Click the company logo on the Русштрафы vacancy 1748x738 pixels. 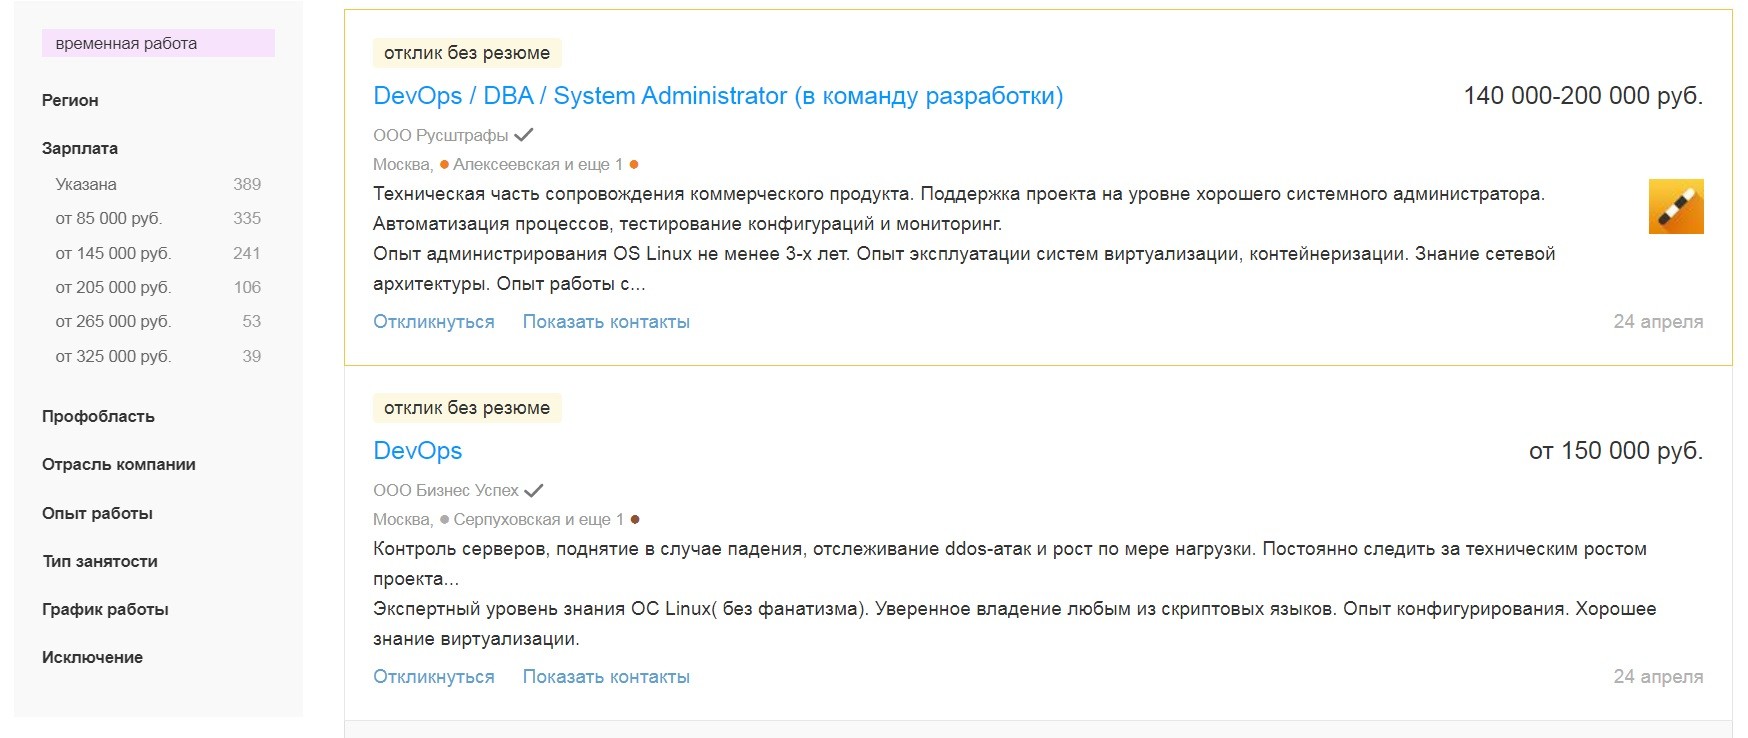[x=1676, y=207]
